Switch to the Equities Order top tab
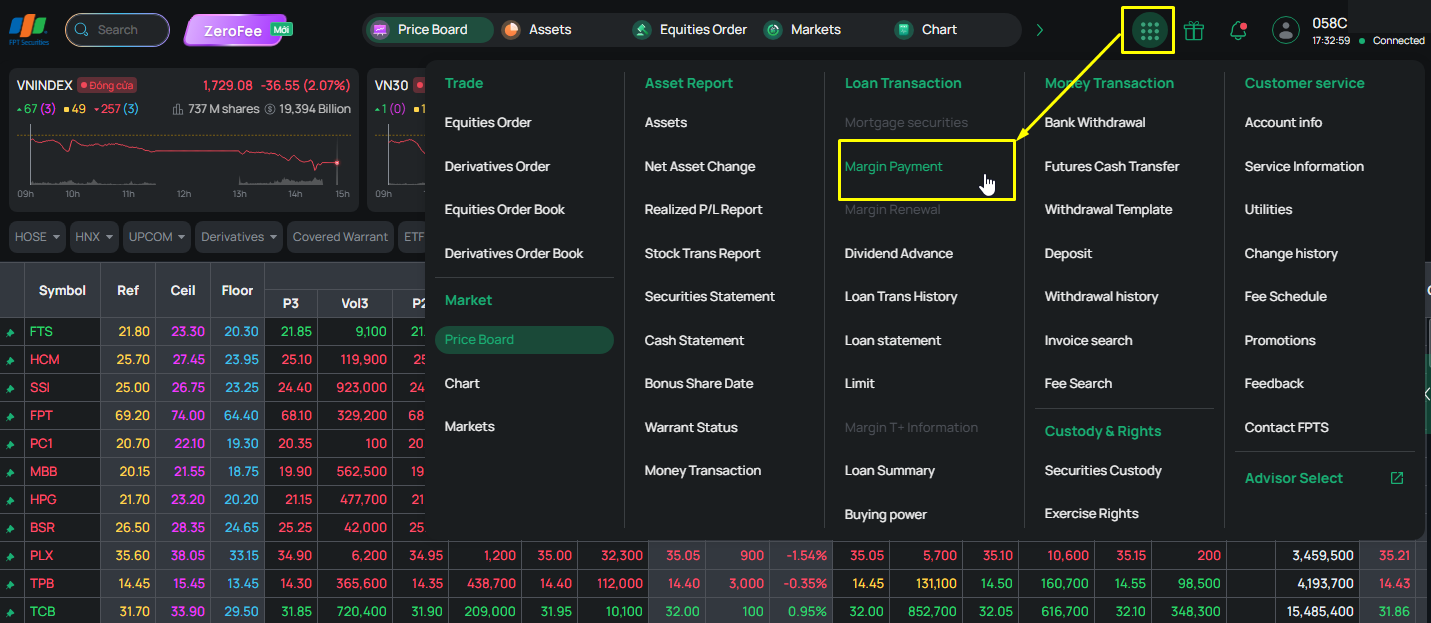 690,30
